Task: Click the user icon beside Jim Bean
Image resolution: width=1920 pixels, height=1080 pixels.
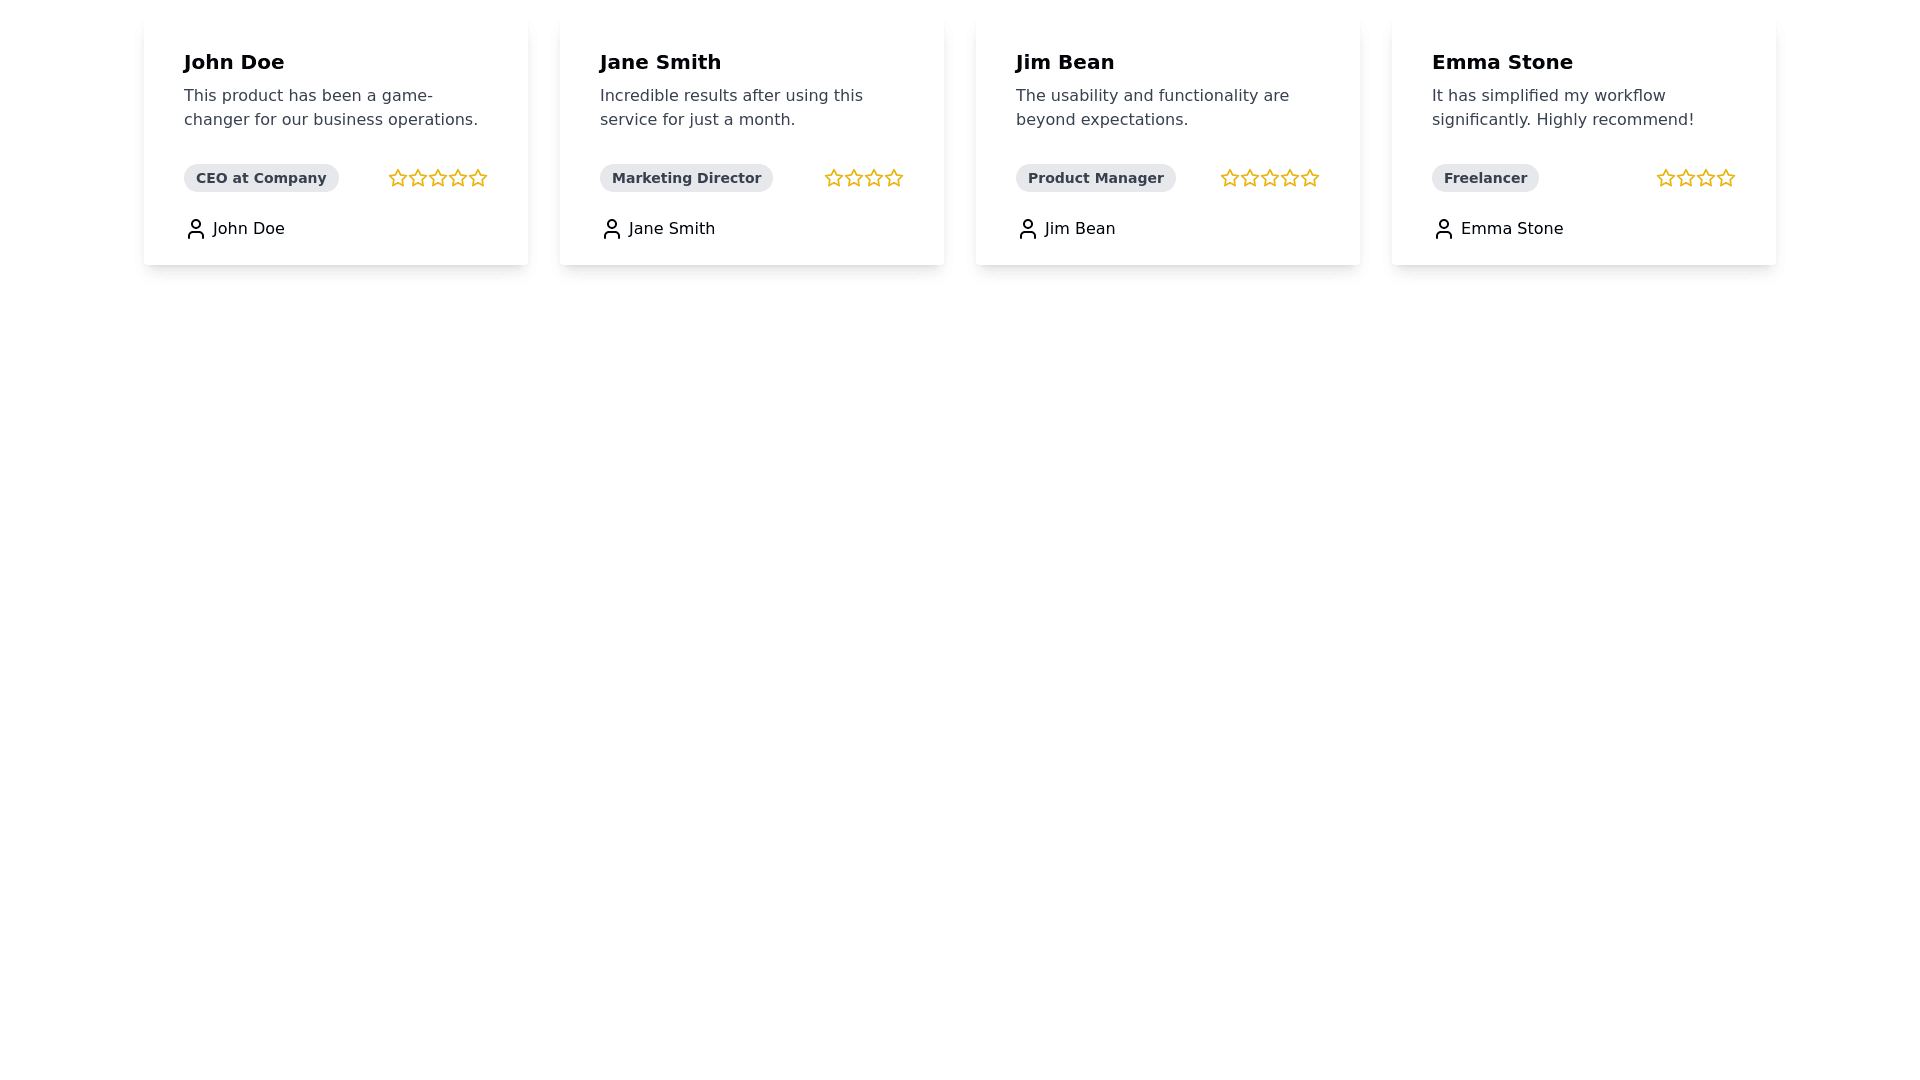Action: 1028,229
